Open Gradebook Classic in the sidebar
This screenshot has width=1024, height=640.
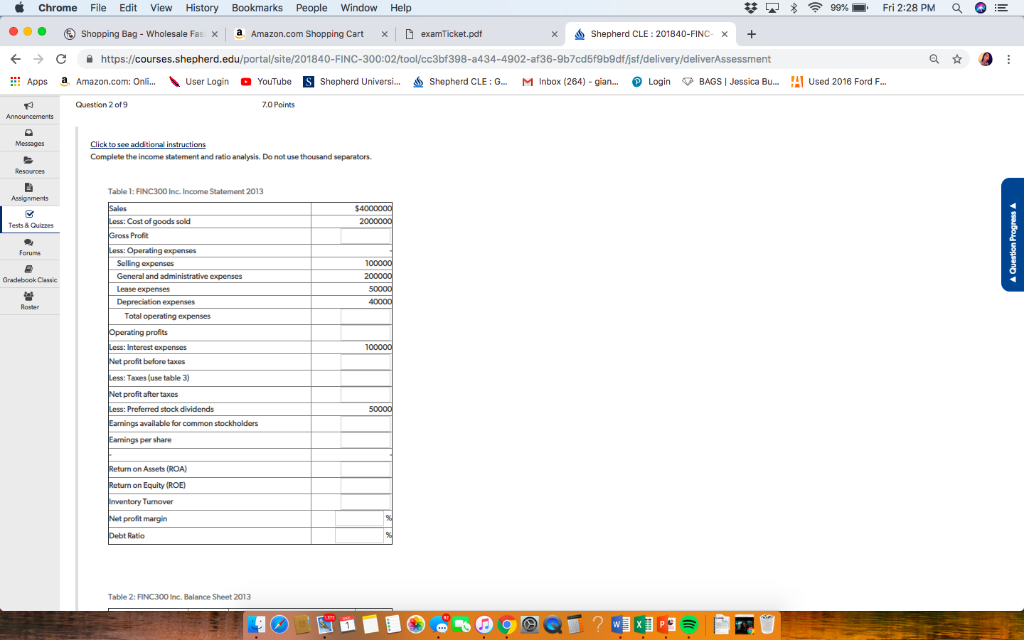tap(29, 274)
